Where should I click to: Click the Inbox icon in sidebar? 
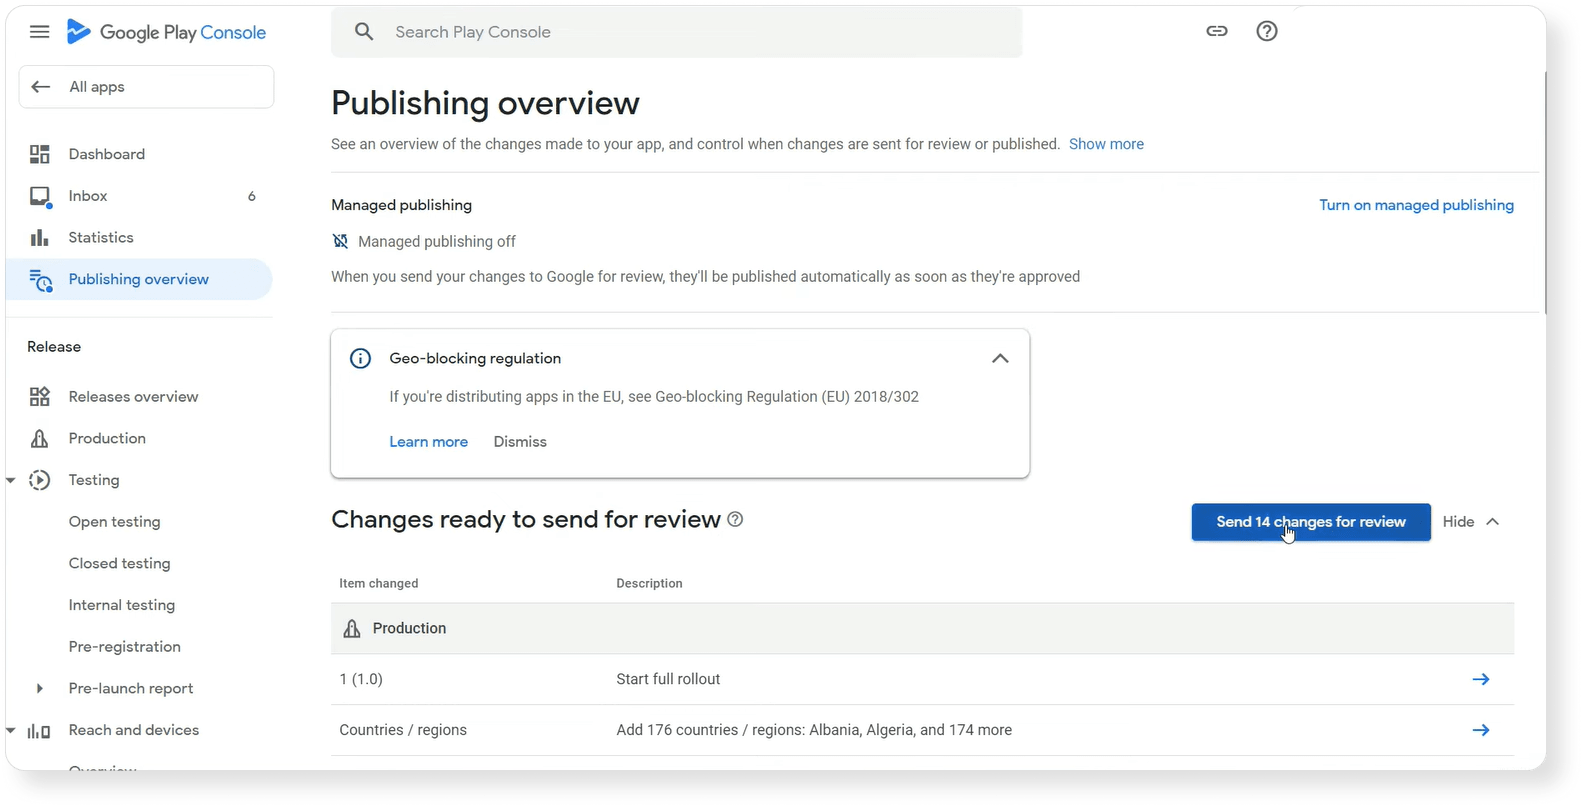click(x=40, y=196)
